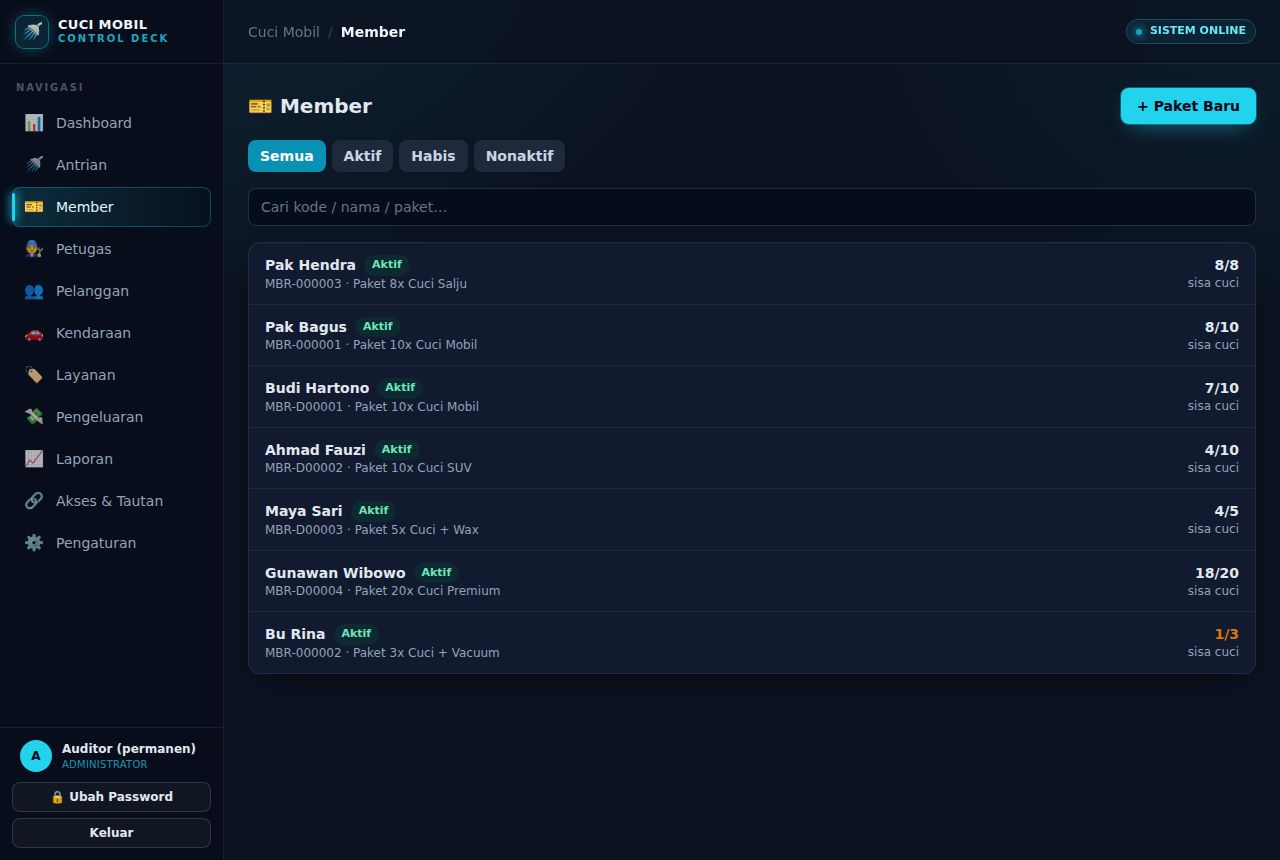
Task: Open Layanan in the sidebar
Action: coord(111,375)
